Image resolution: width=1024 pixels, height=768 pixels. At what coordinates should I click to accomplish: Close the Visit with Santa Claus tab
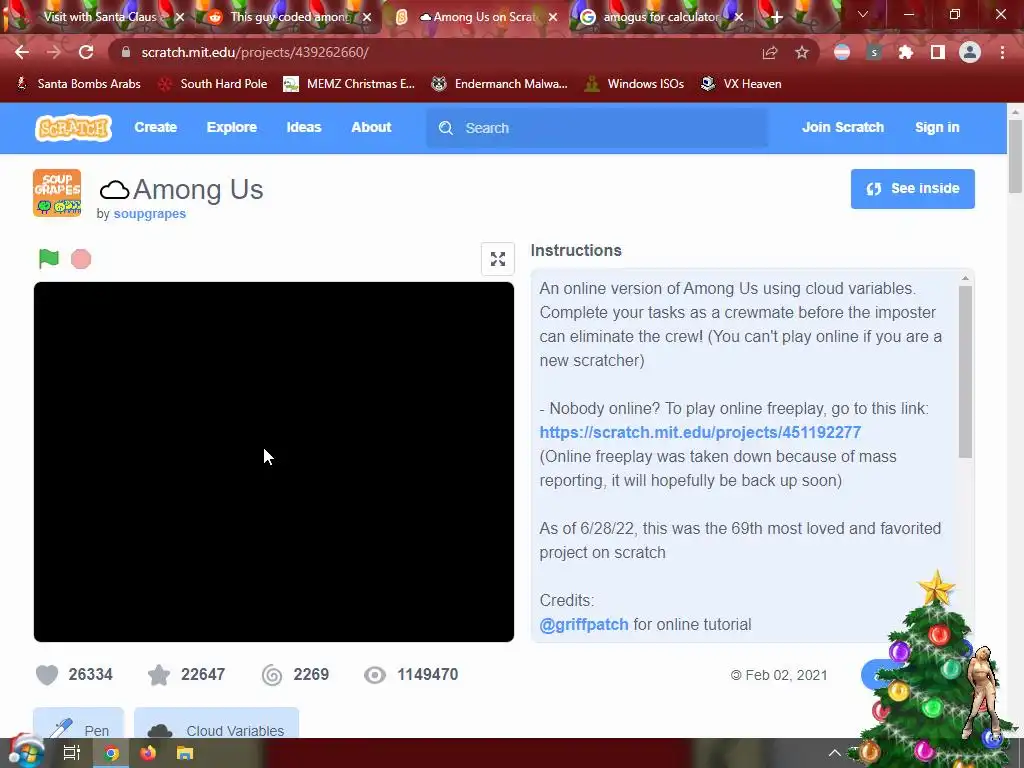pyautogui.click(x=180, y=17)
